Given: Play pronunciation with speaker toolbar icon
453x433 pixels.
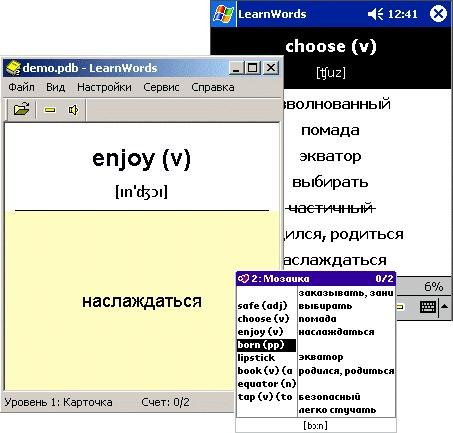Looking at the screenshot, I should click(73, 110).
